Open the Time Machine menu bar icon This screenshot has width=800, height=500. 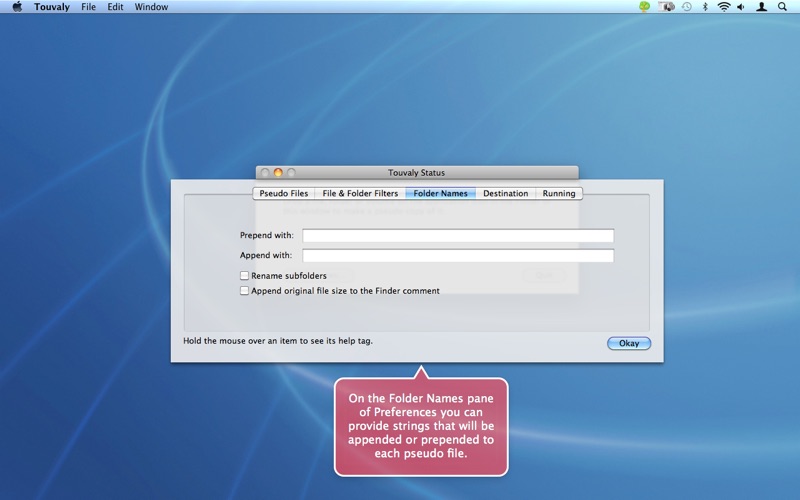coord(687,7)
